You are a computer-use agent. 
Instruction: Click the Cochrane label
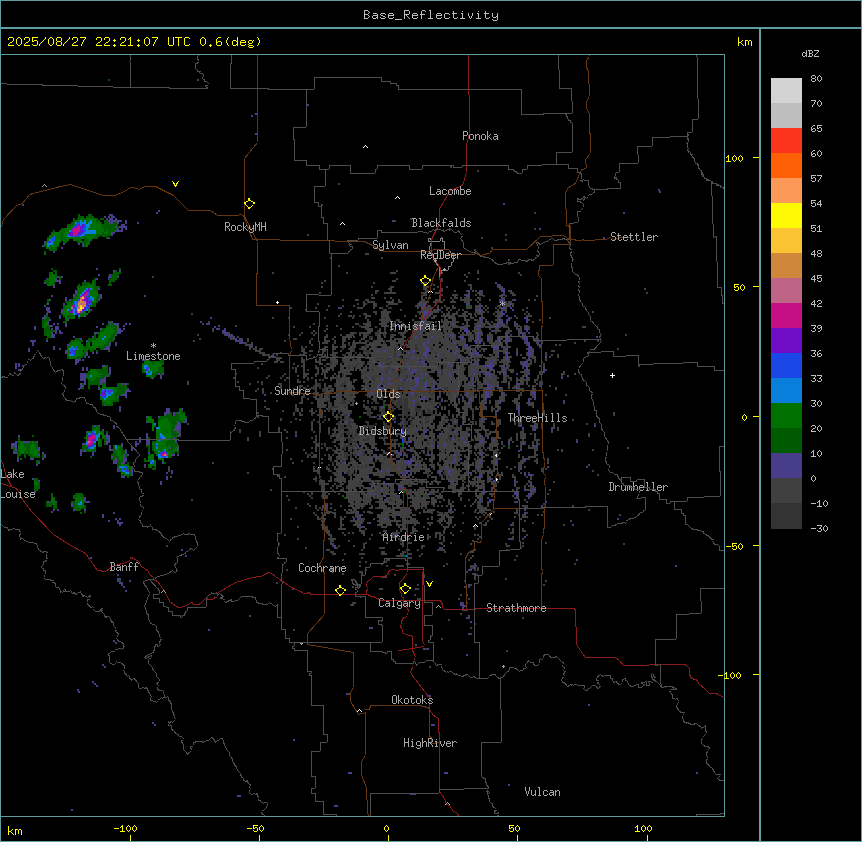[x=322, y=568]
